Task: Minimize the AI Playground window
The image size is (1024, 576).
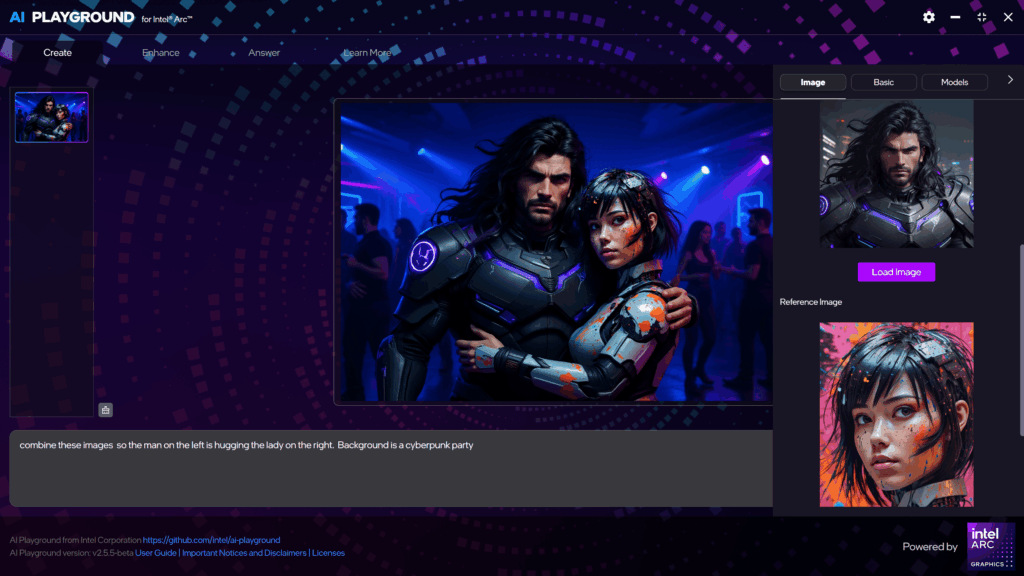Action: 956,17
